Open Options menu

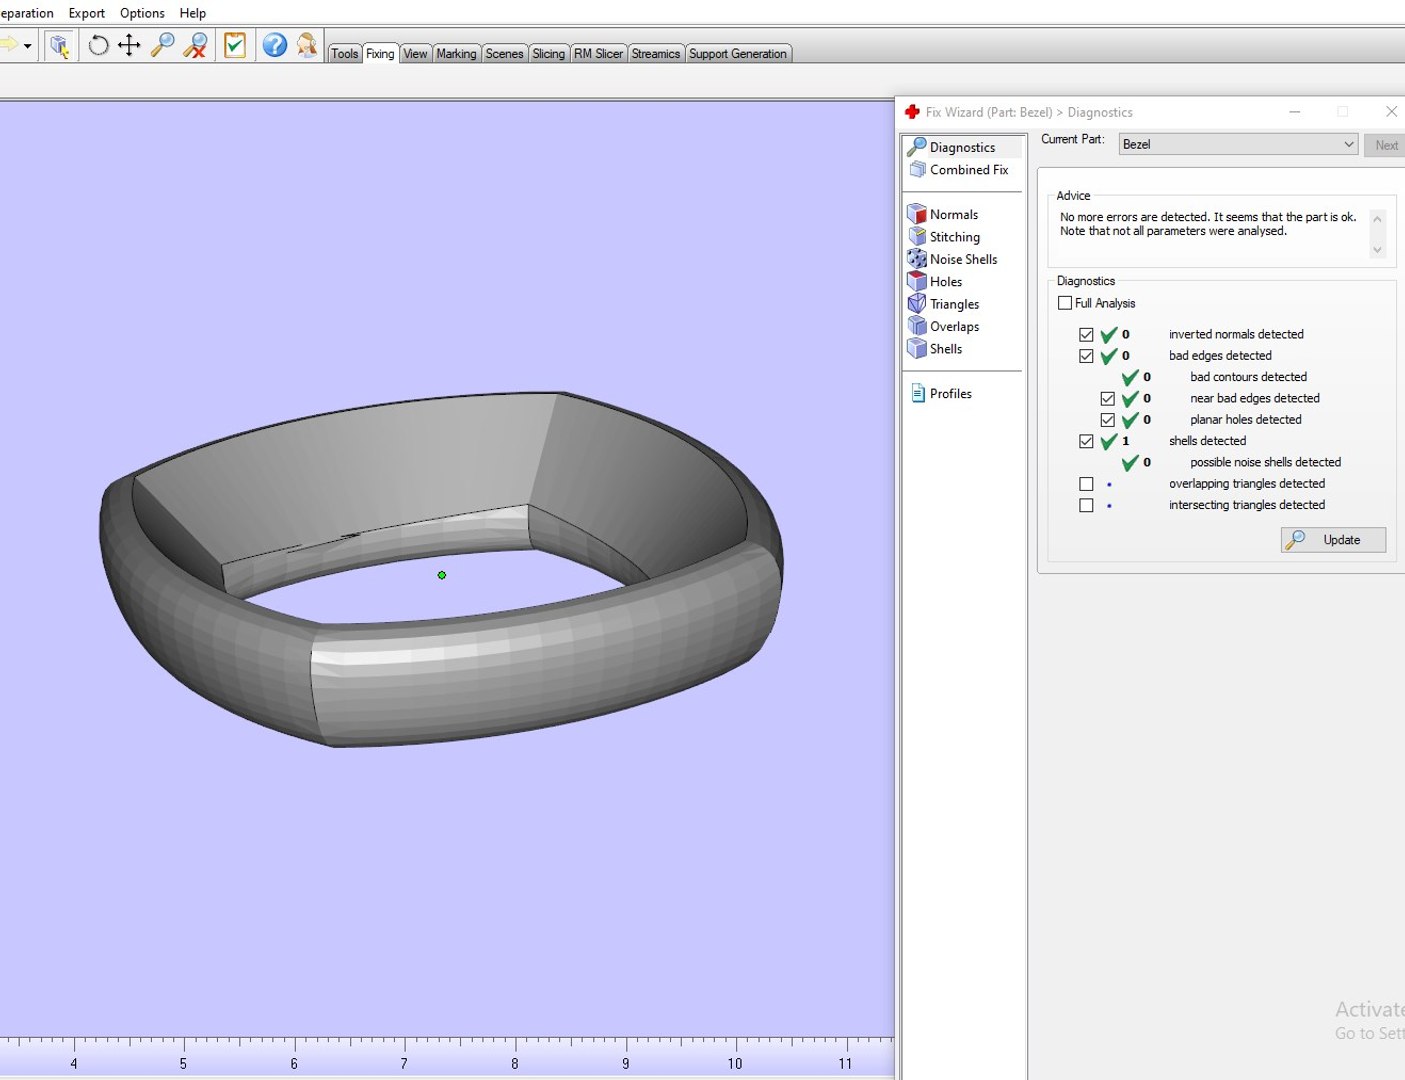[142, 13]
